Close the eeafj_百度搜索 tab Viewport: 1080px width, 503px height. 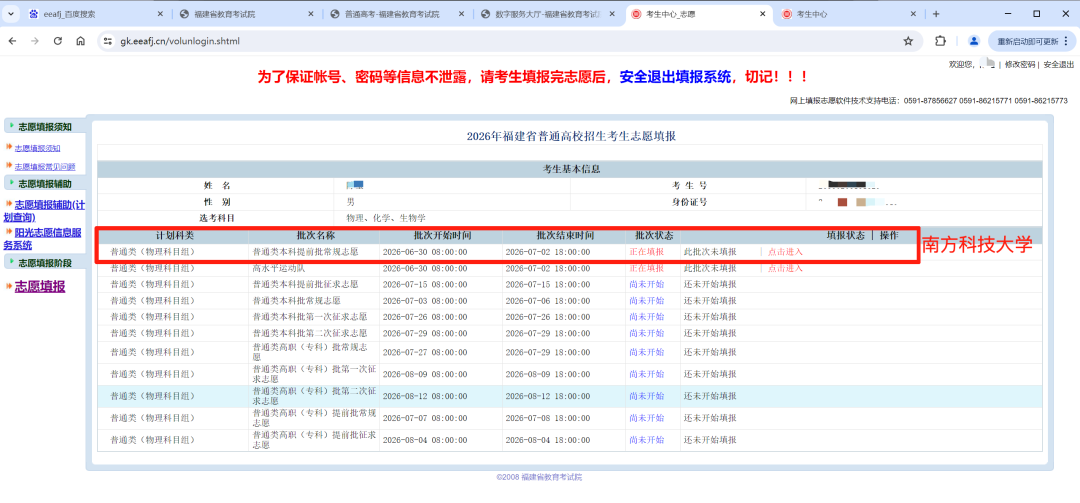tap(160, 14)
